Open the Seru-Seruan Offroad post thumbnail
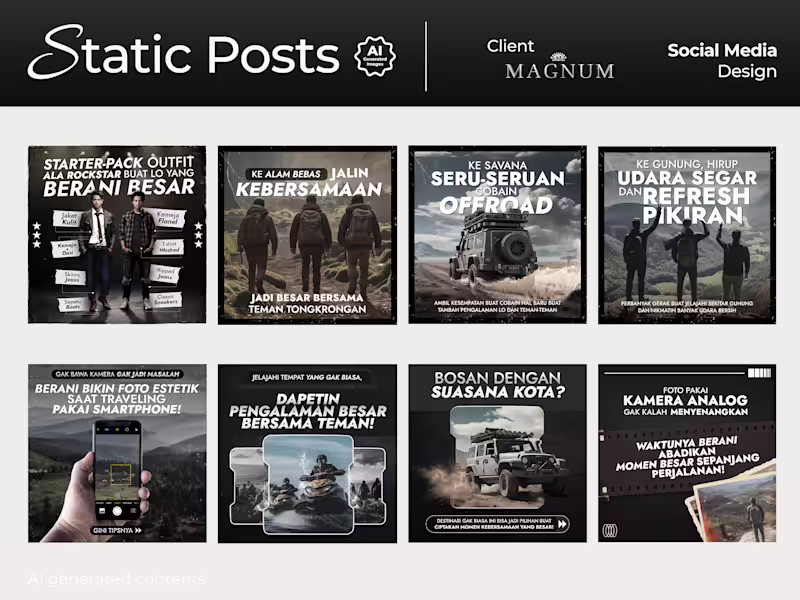The width and height of the screenshot is (800, 600). pos(497,235)
